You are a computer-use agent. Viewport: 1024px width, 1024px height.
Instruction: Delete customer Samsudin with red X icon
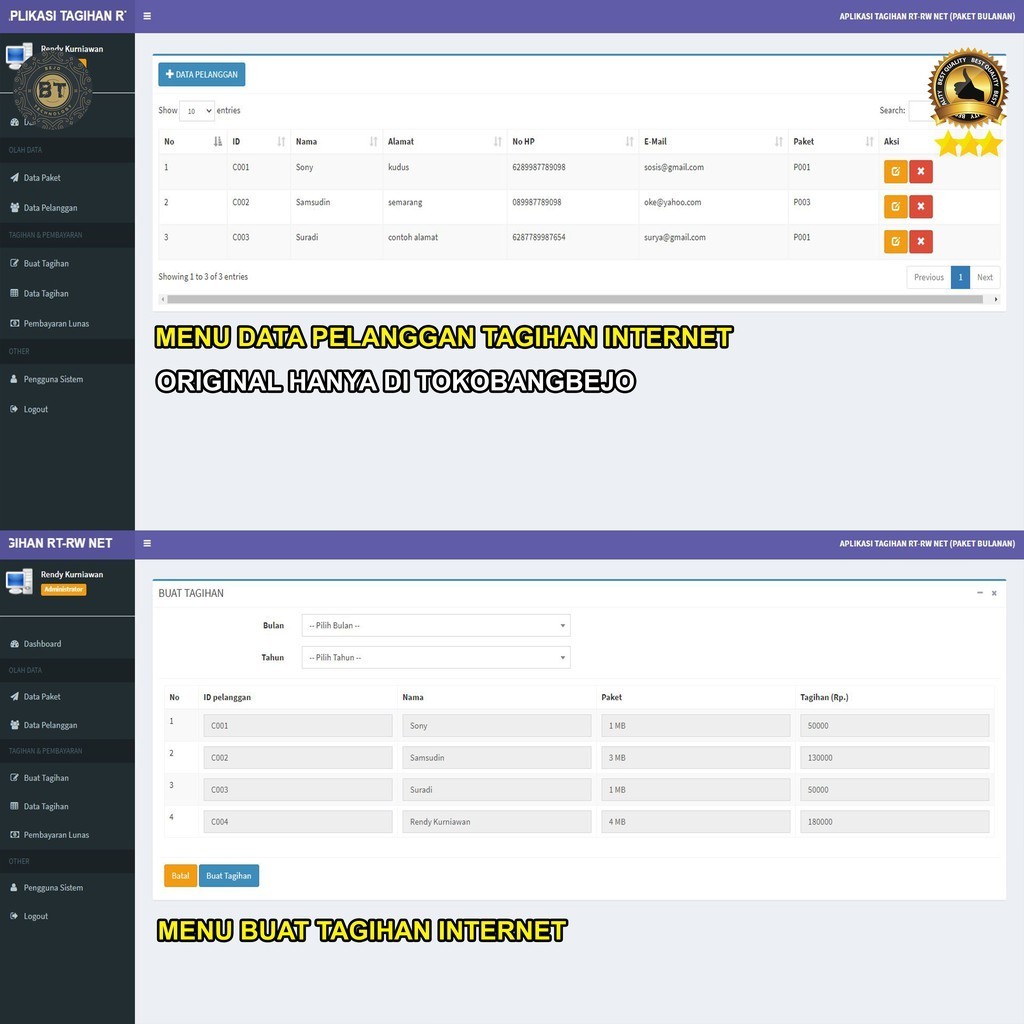[x=921, y=206]
